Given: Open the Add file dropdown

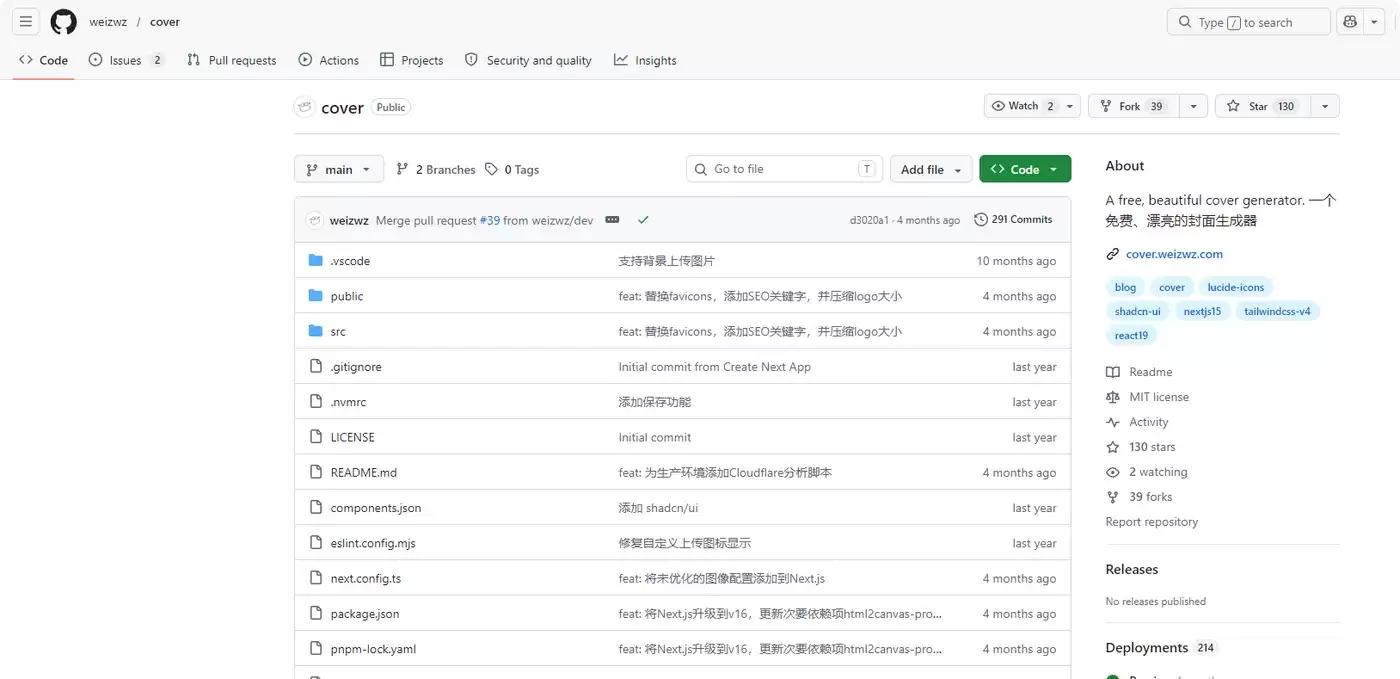Looking at the screenshot, I should [x=931, y=169].
